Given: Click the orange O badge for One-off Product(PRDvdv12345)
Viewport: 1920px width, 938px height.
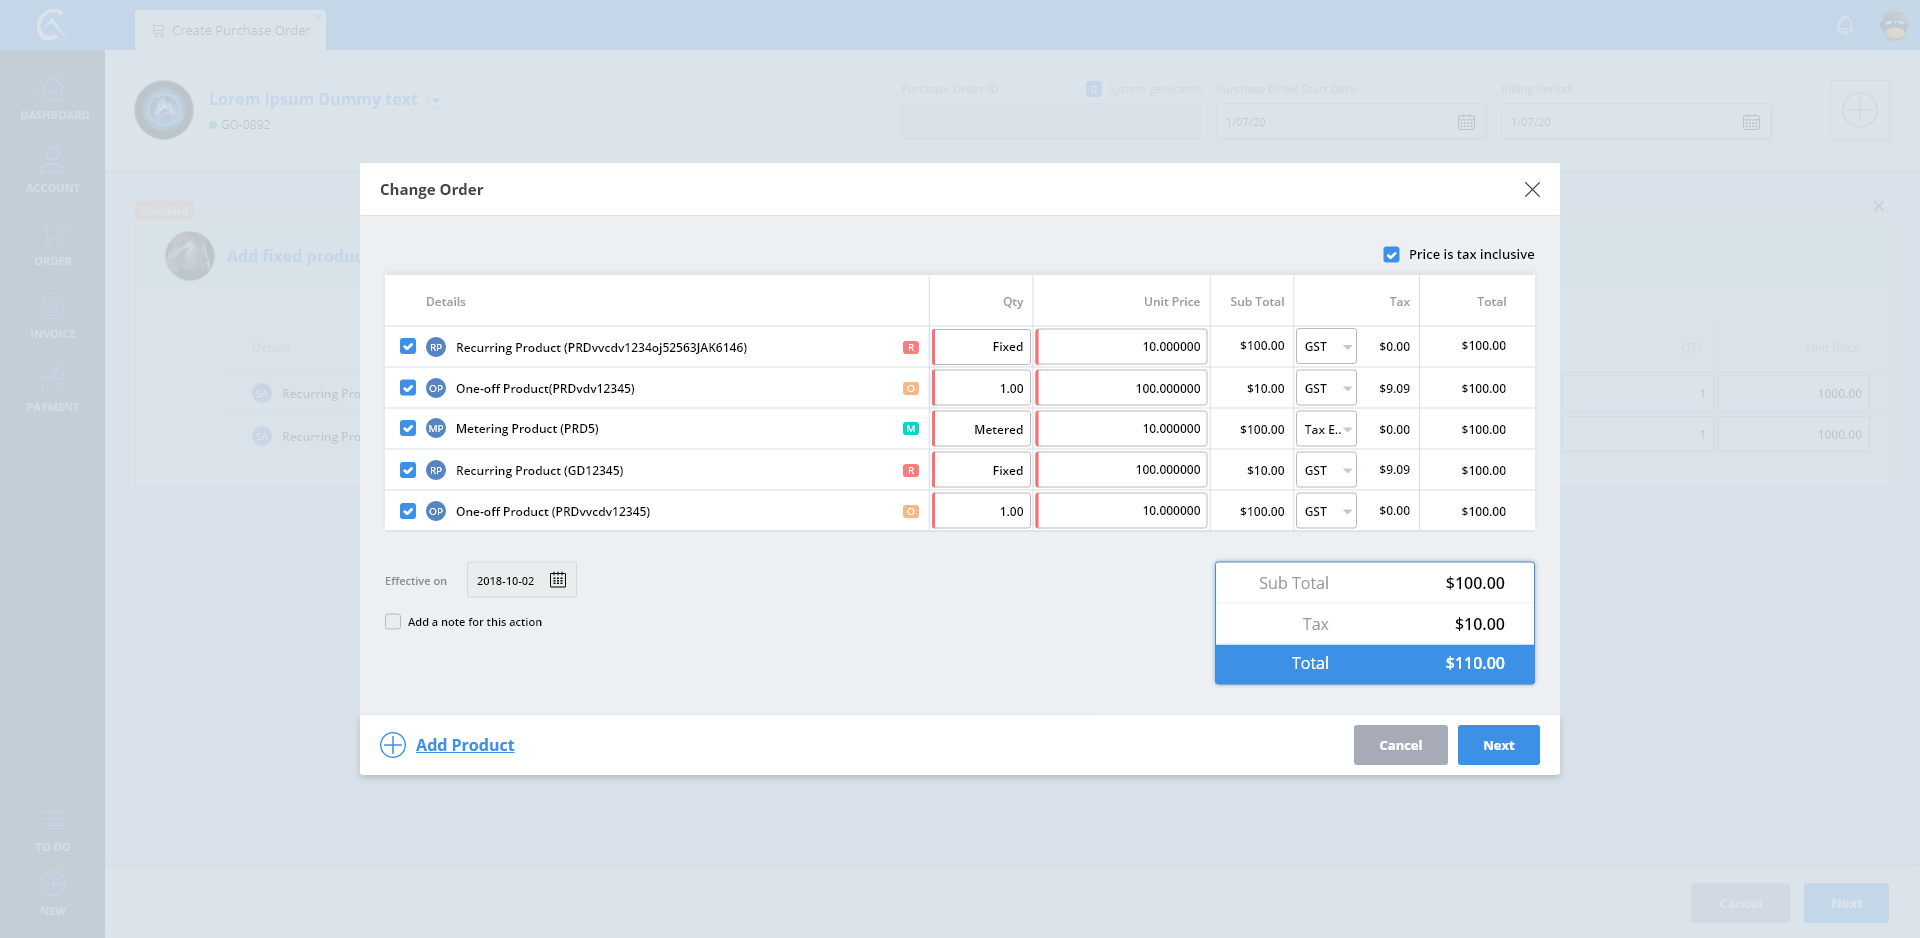Looking at the screenshot, I should [911, 388].
